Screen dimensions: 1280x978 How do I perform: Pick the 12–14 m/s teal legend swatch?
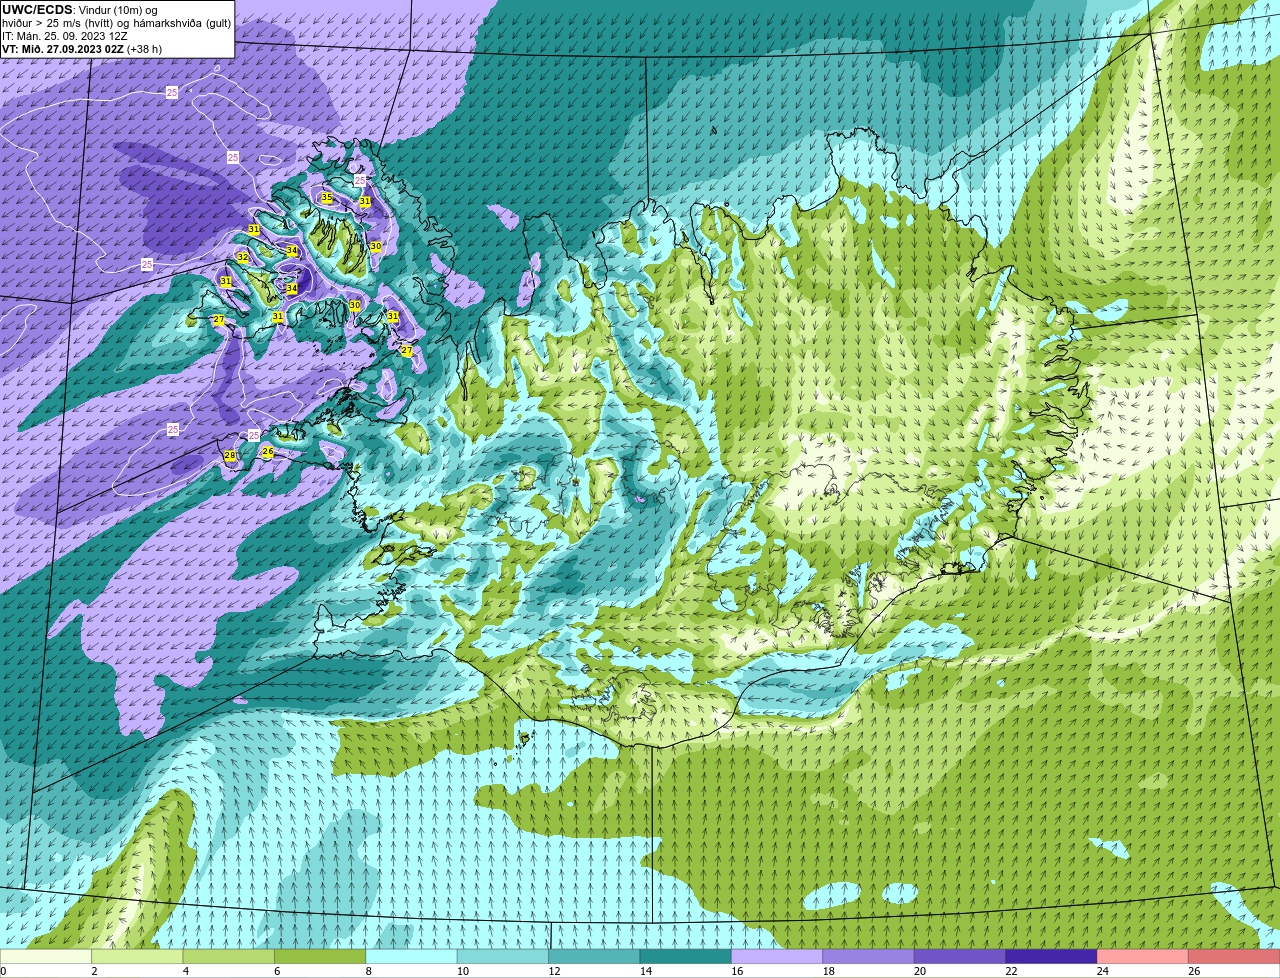[594, 956]
